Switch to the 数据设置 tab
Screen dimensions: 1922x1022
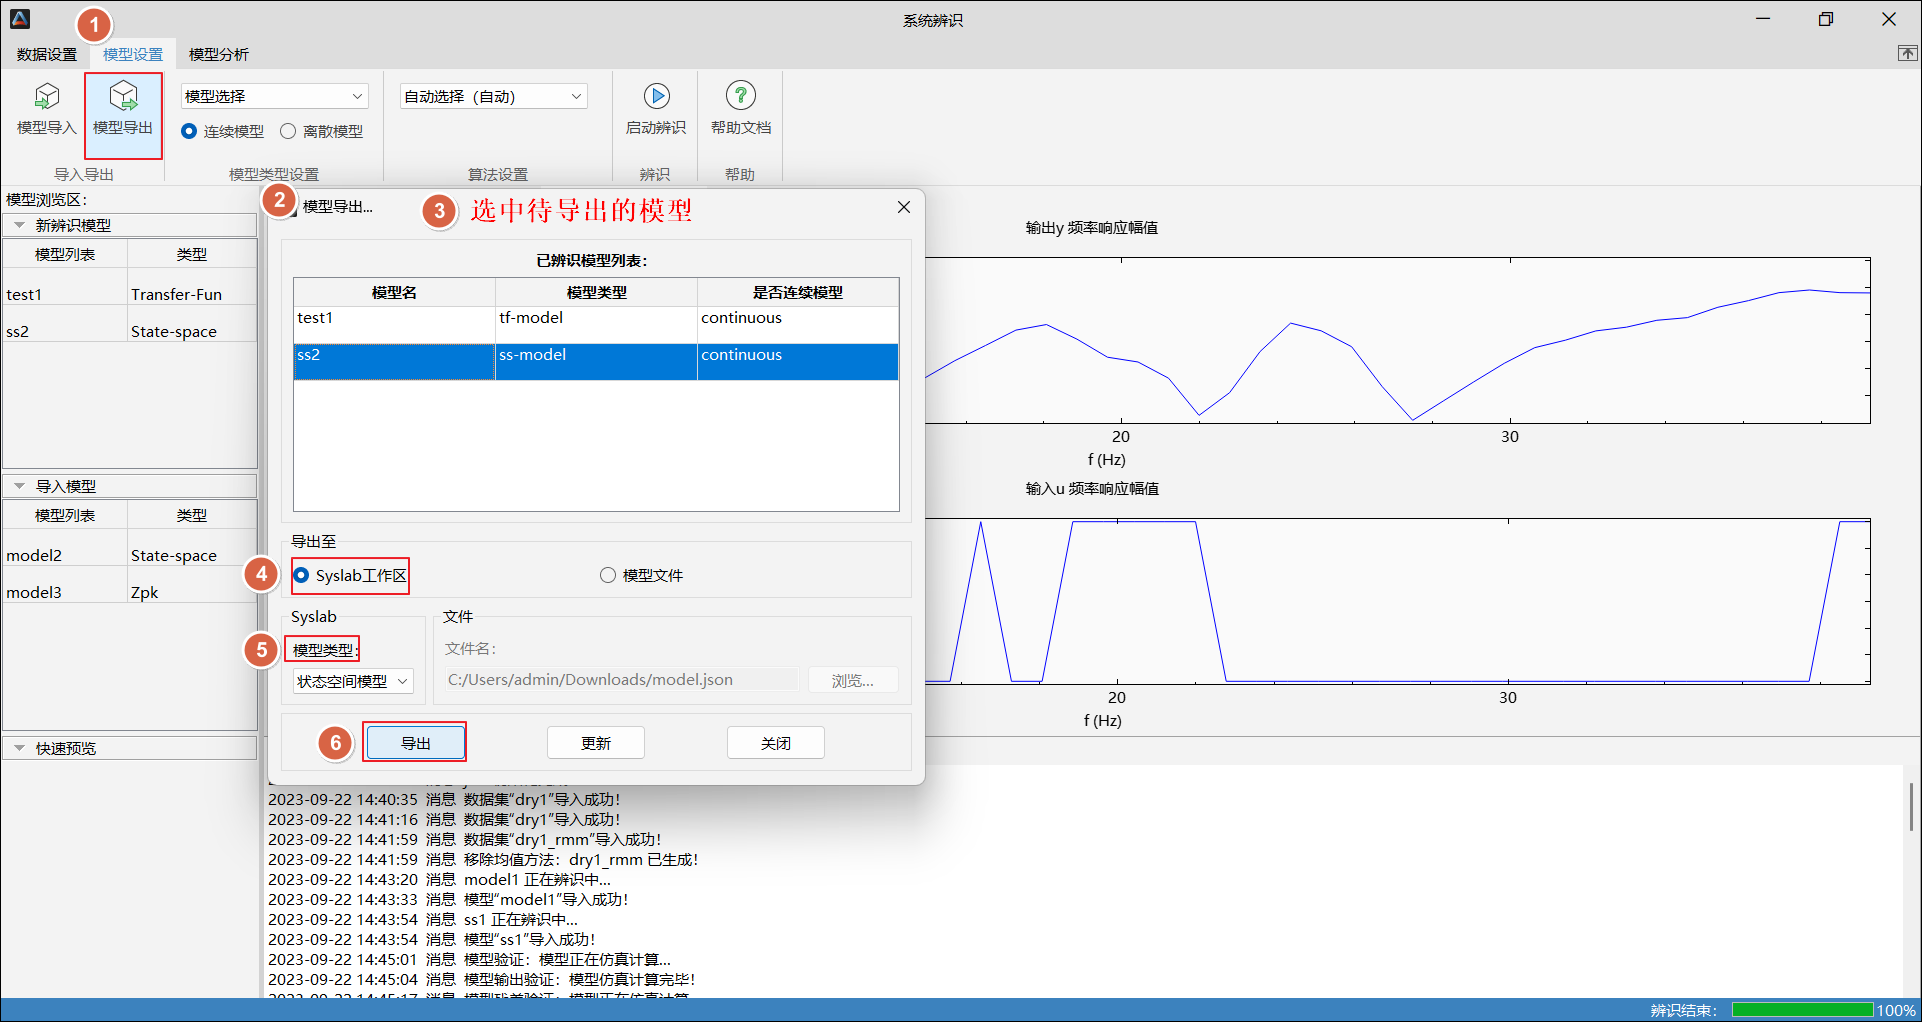[x=46, y=54]
